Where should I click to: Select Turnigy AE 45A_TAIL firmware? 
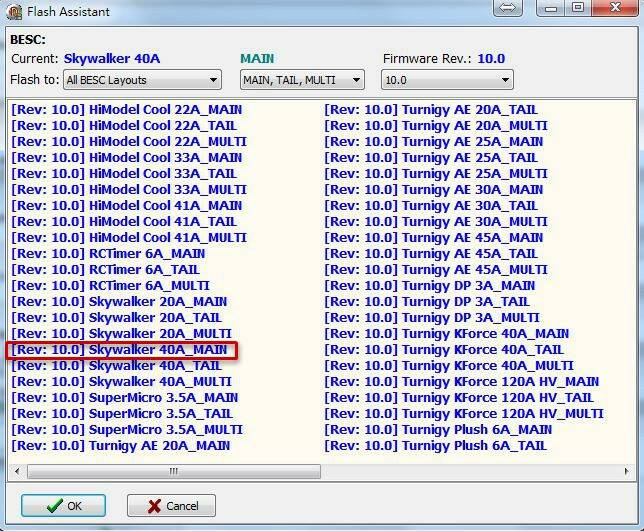[431, 254]
